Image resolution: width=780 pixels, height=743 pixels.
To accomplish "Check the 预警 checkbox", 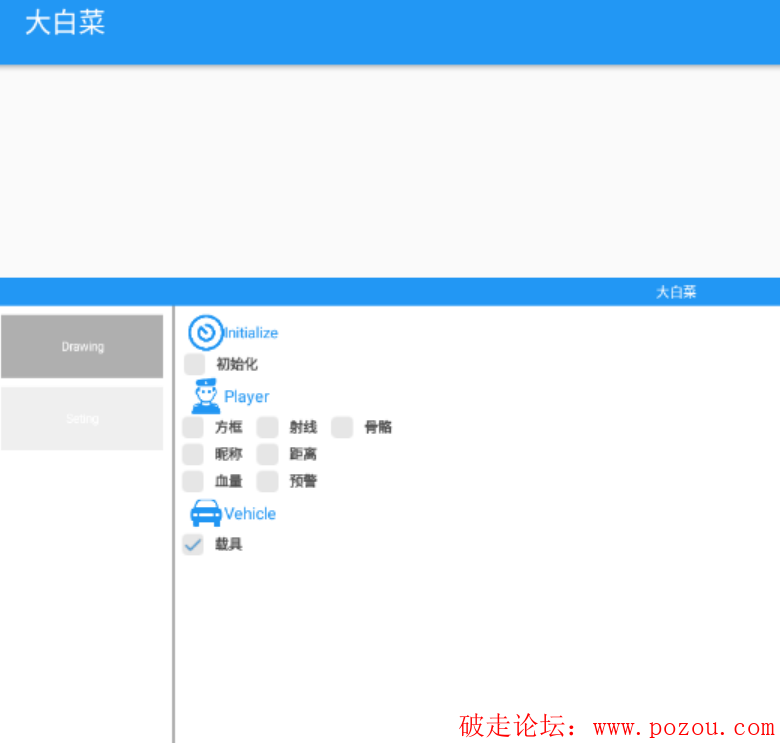I will point(267,481).
